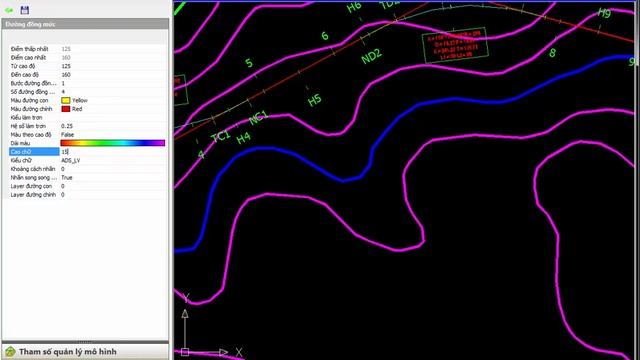Open the Dải màu rainbow gradient bar
This screenshot has width=640, height=360.
pyautogui.click(x=113, y=143)
